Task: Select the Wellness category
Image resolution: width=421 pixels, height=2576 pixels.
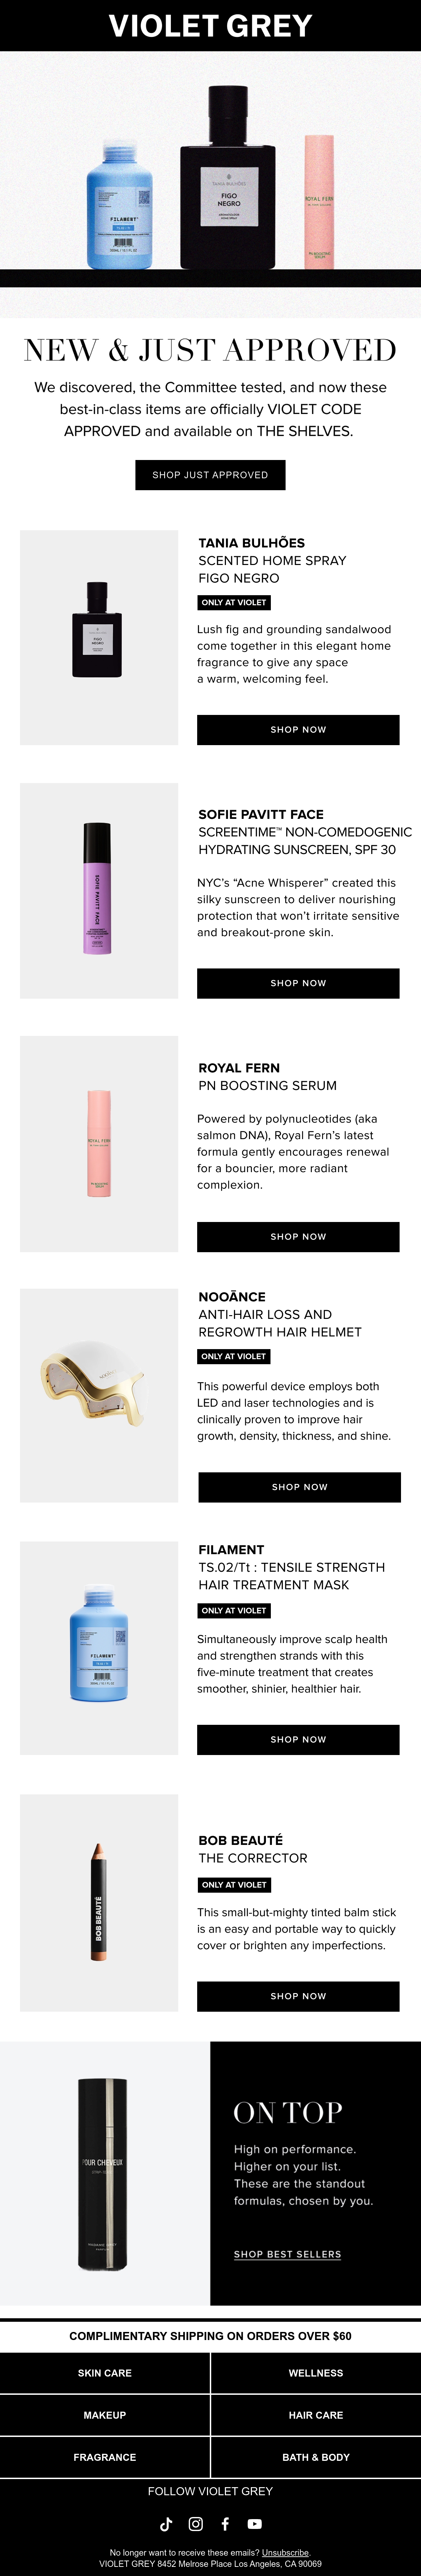Action: 316,2372
